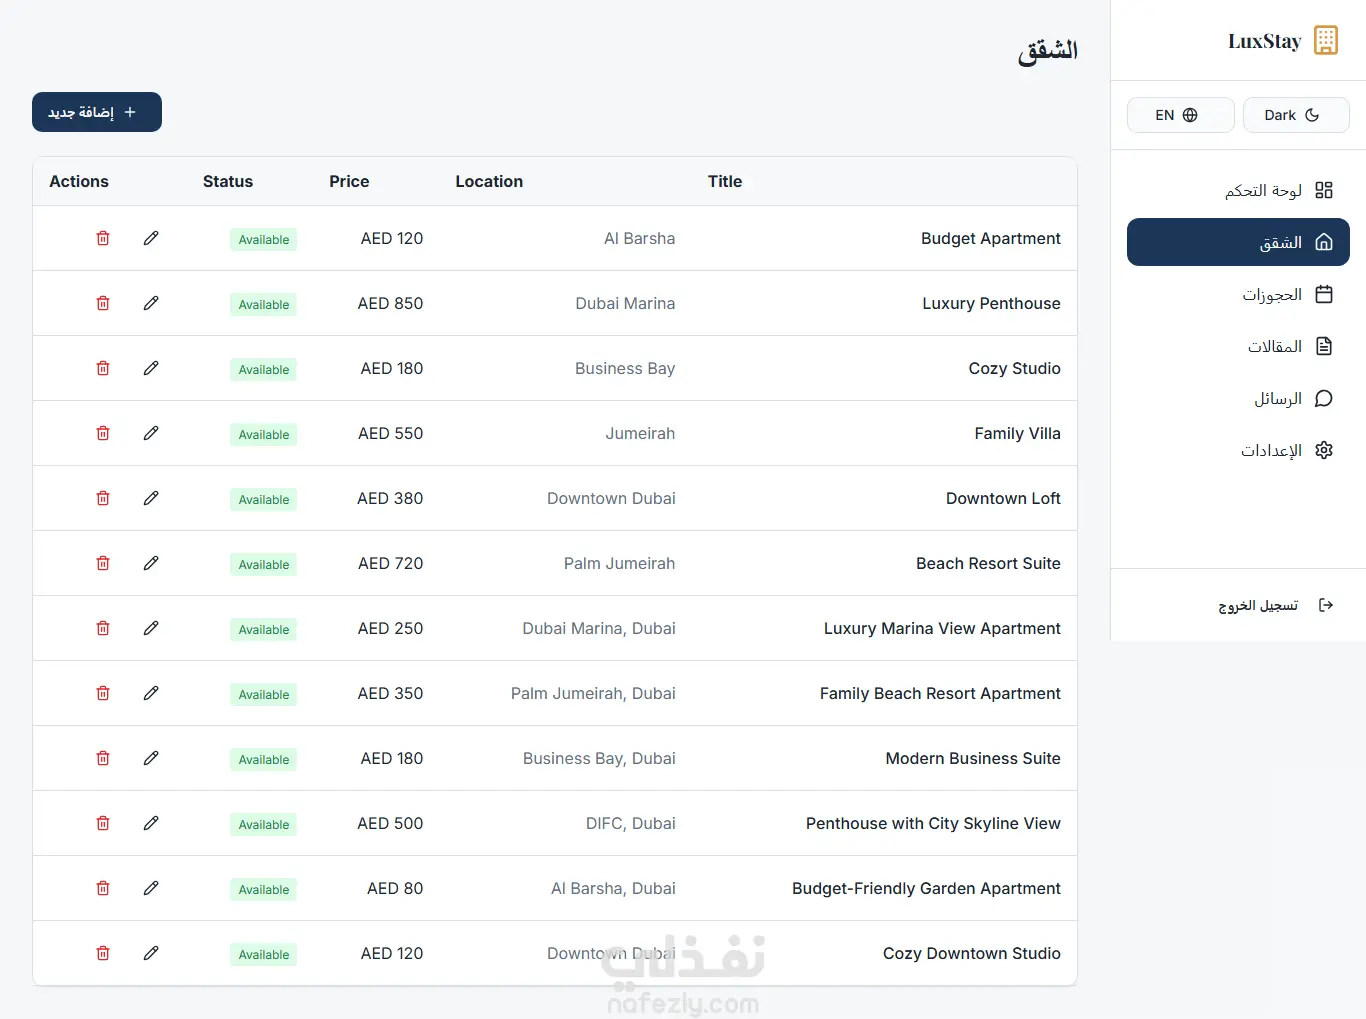This screenshot has height=1019, width=1366.
Task: Click the AED 720 price
Action: click(x=390, y=563)
